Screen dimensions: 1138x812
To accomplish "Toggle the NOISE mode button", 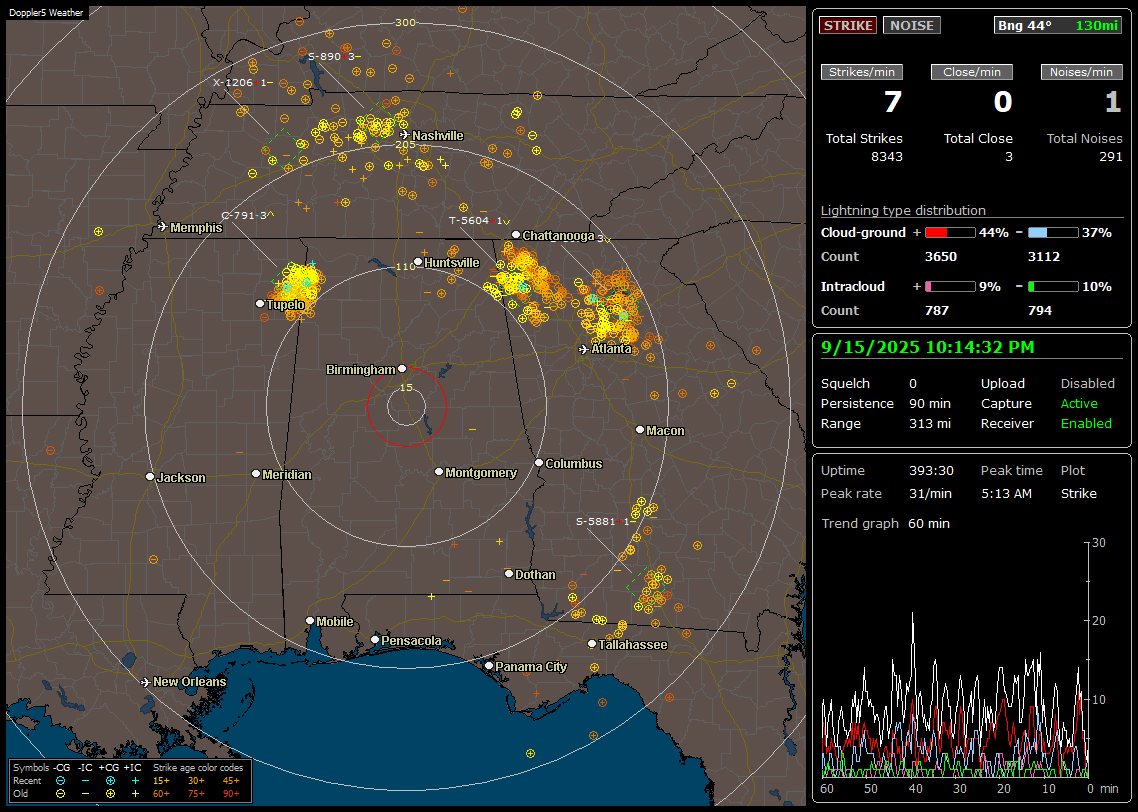I will [912, 25].
